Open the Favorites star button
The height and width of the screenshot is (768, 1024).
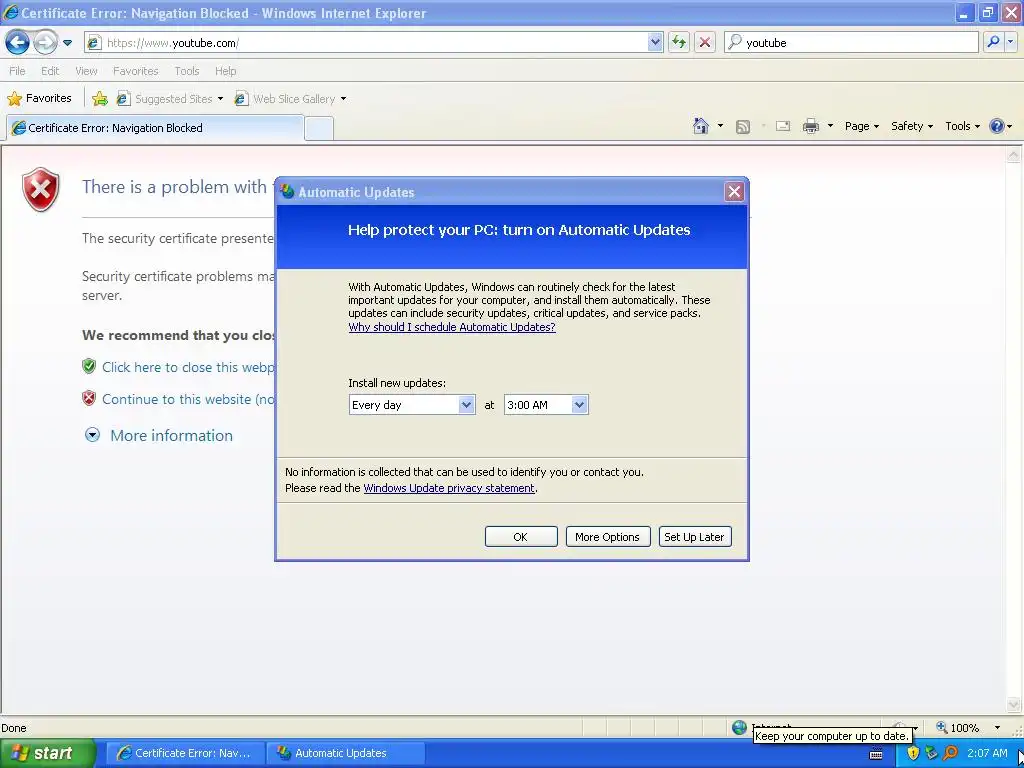pyautogui.click(x=39, y=99)
